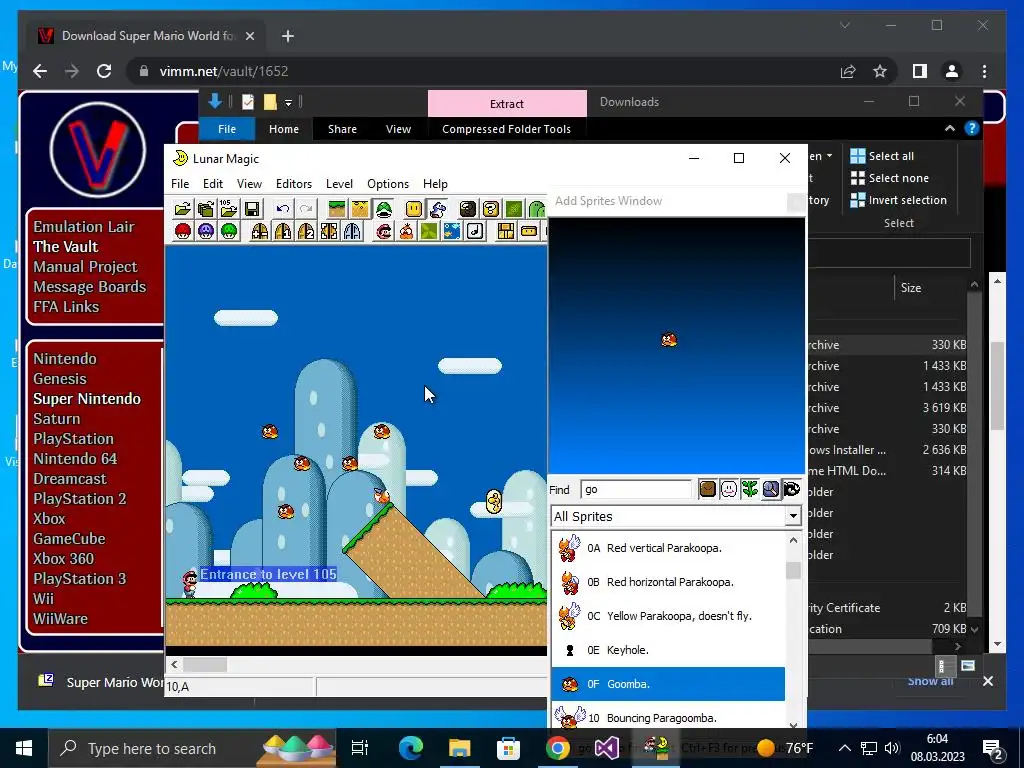Select the Layer 1 grass editing icon
Screen dimensions: 1024x768
coord(337,209)
